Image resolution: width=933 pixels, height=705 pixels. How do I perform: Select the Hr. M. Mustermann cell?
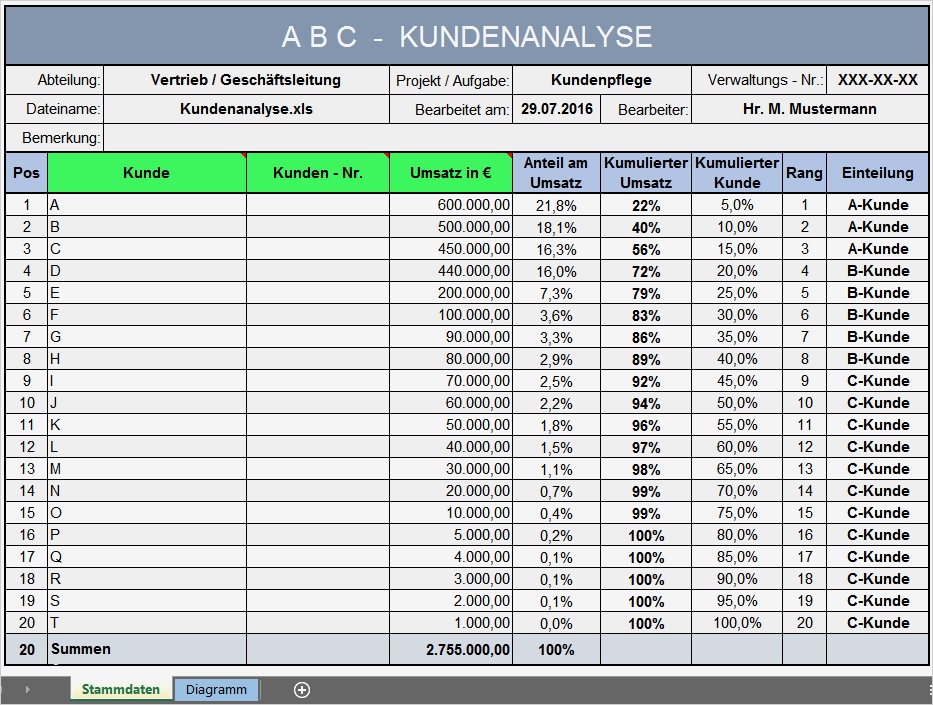tap(810, 109)
